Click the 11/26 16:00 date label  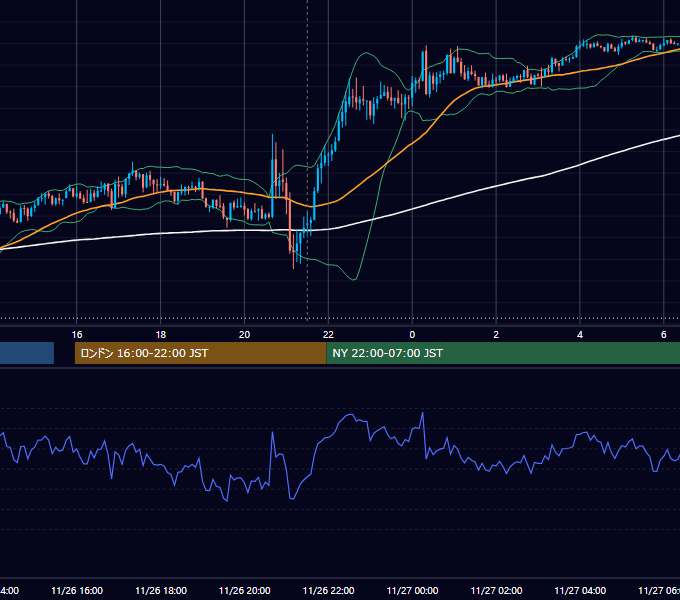[77, 590]
